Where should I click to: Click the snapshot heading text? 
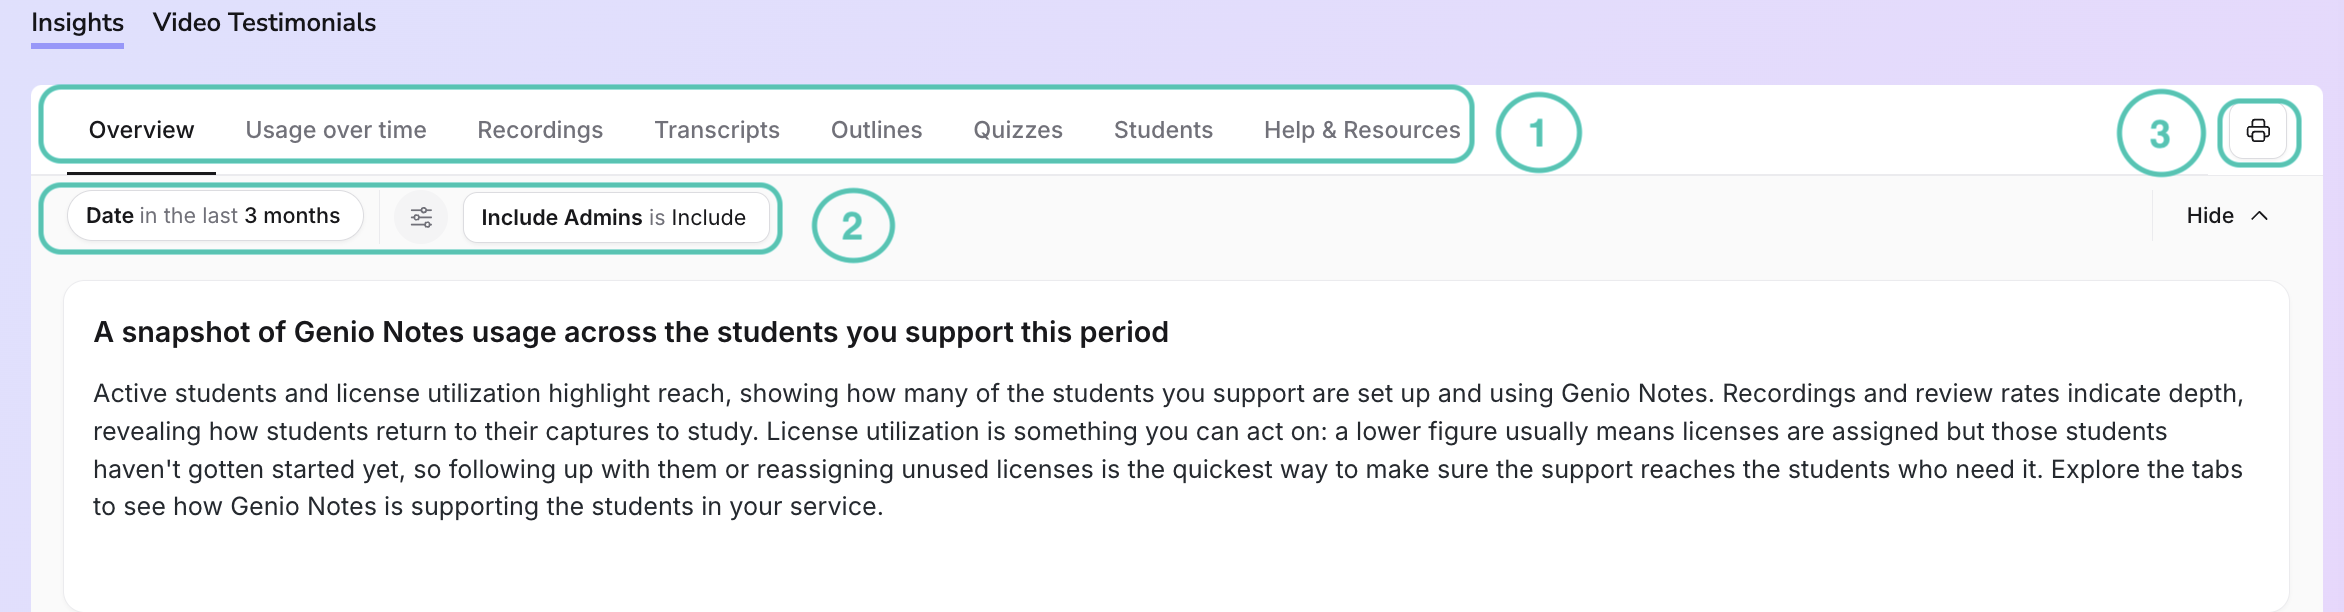(631, 332)
